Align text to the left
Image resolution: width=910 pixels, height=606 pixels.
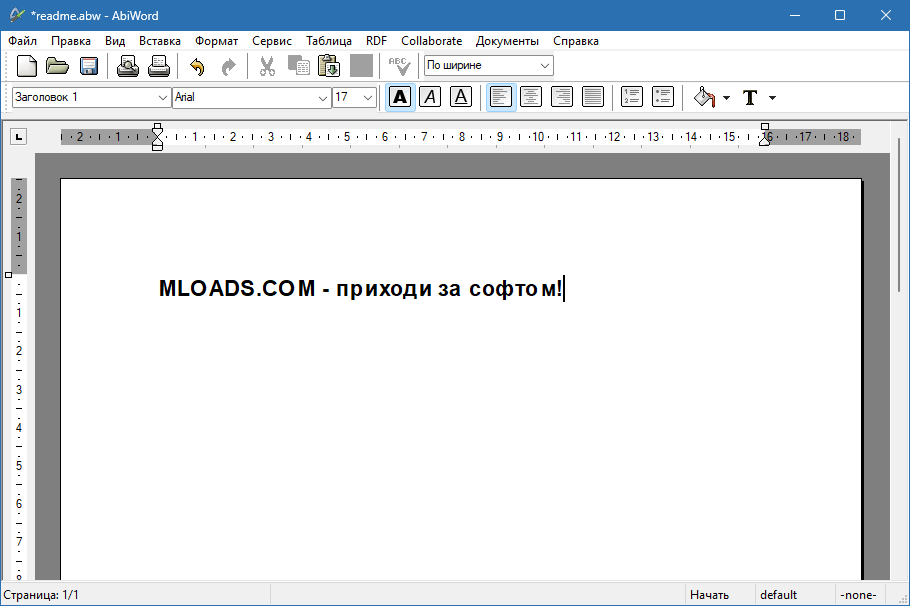click(501, 97)
